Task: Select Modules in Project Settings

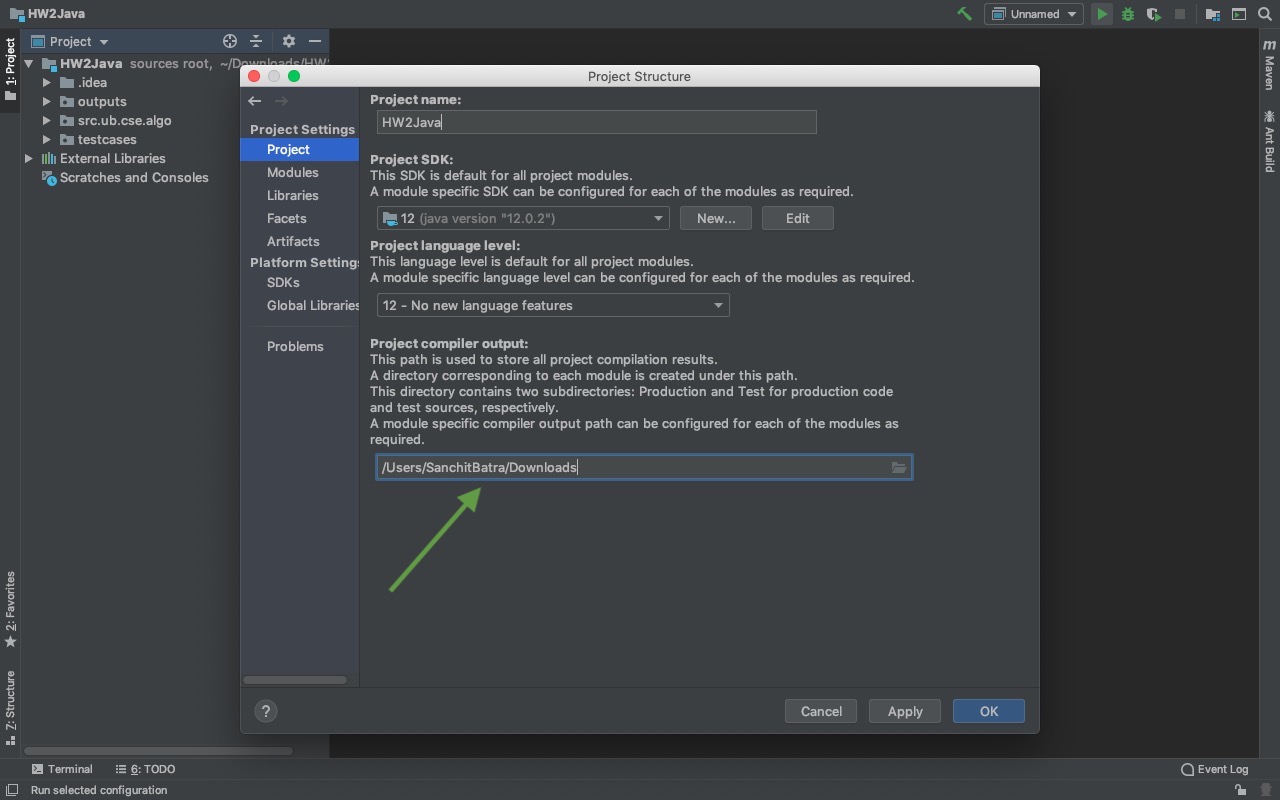Action: [292, 172]
